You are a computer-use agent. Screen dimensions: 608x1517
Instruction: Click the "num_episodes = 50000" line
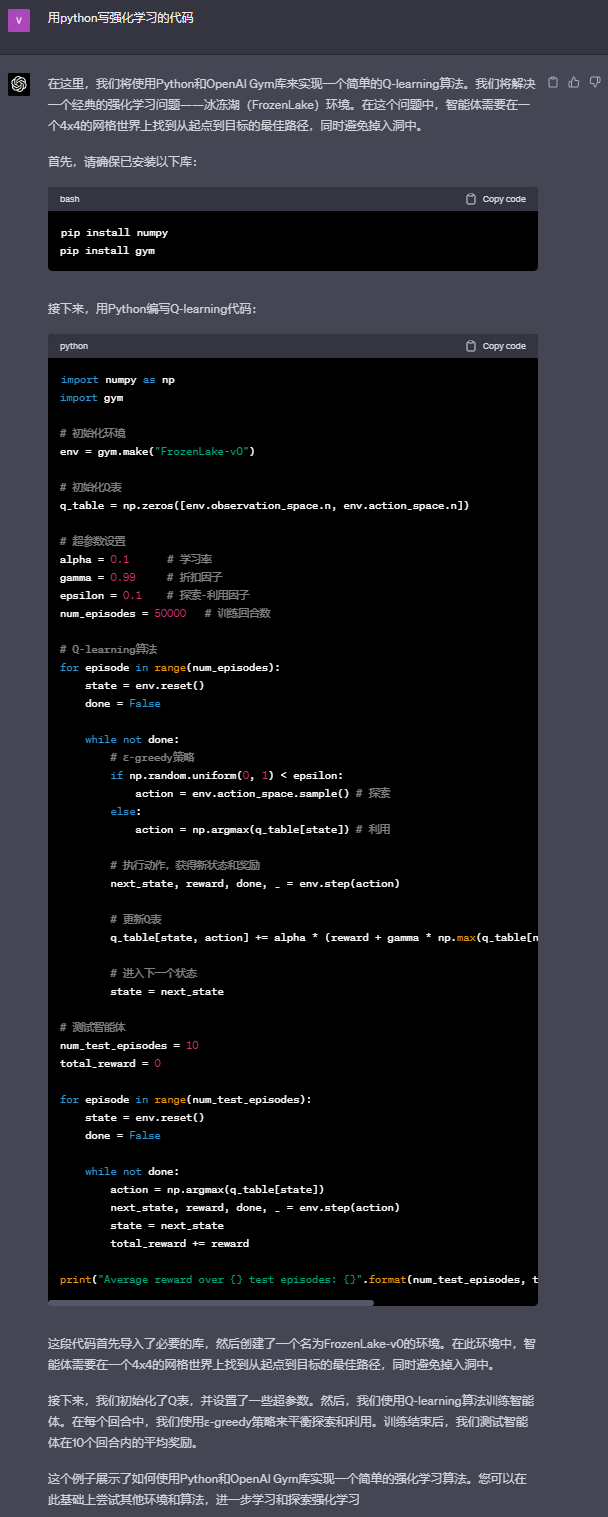130,614
